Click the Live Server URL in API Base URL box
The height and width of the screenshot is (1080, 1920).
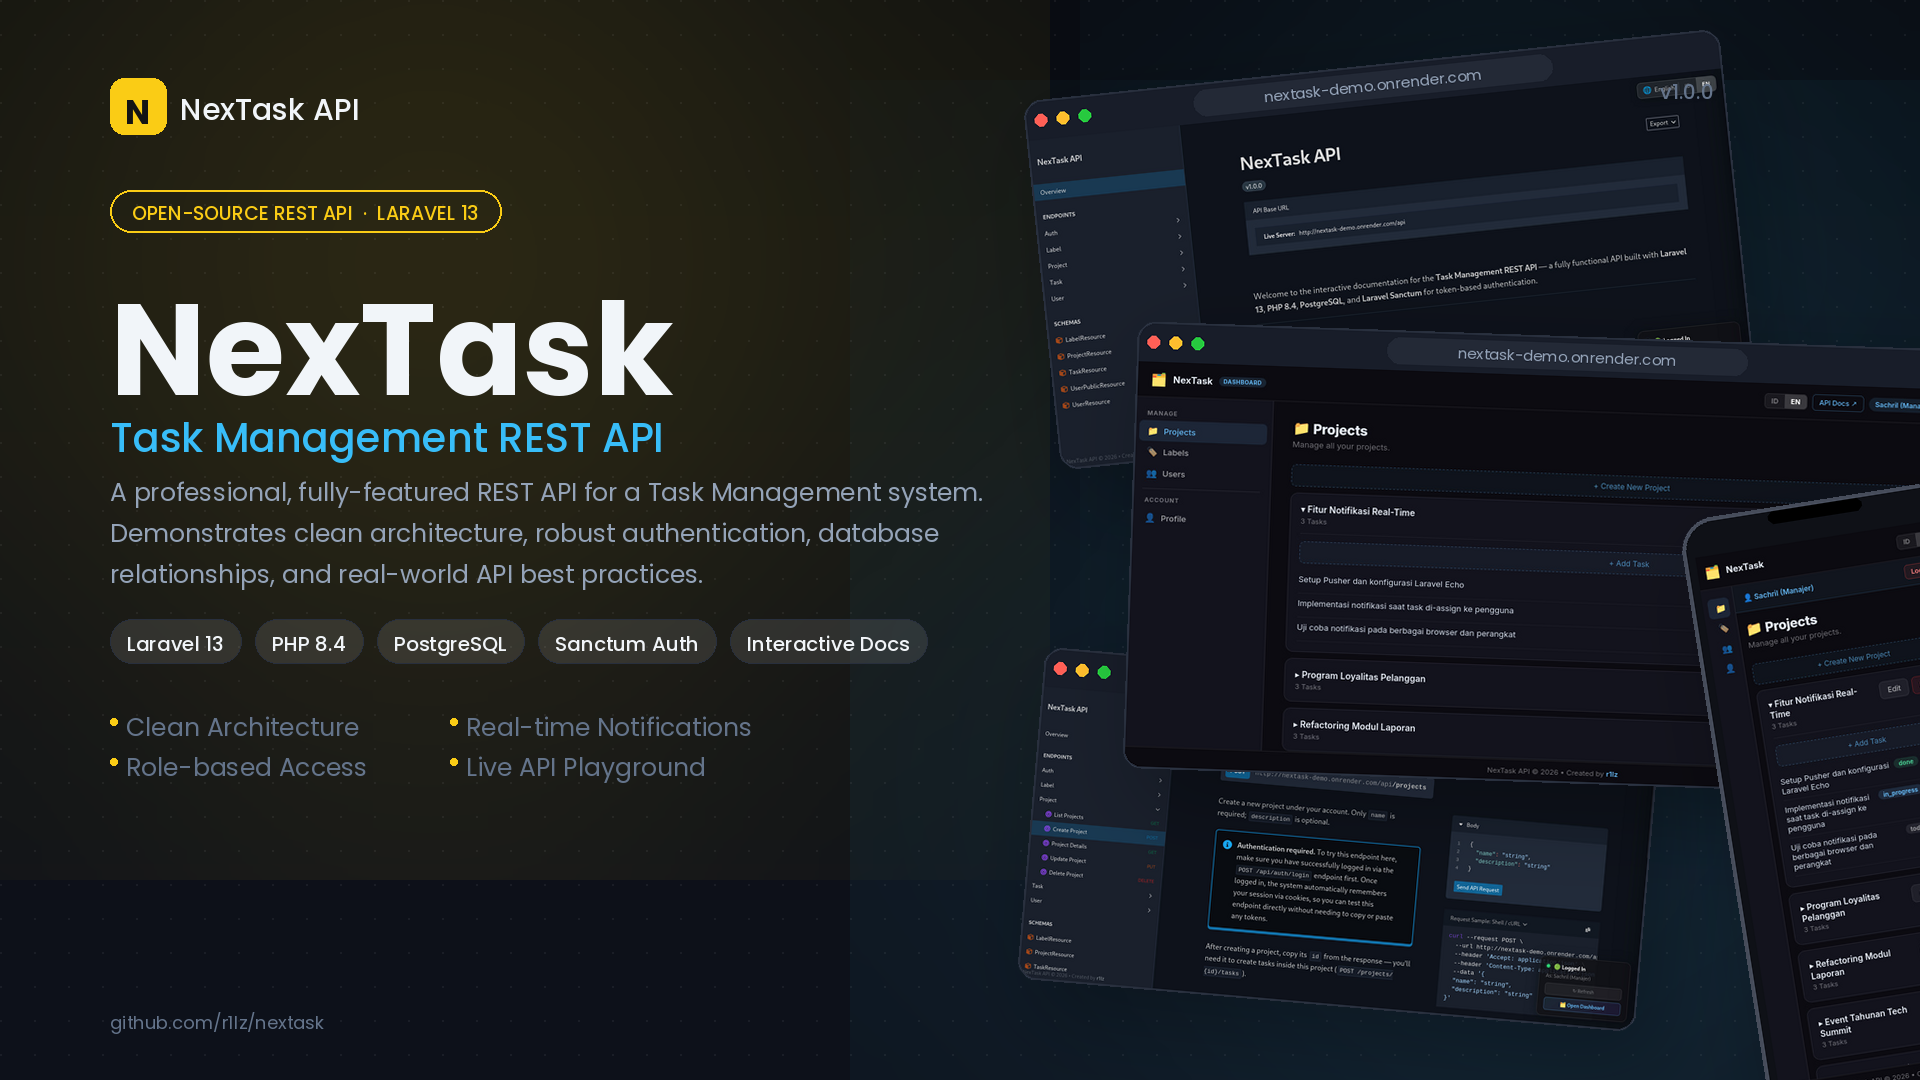(1352, 227)
